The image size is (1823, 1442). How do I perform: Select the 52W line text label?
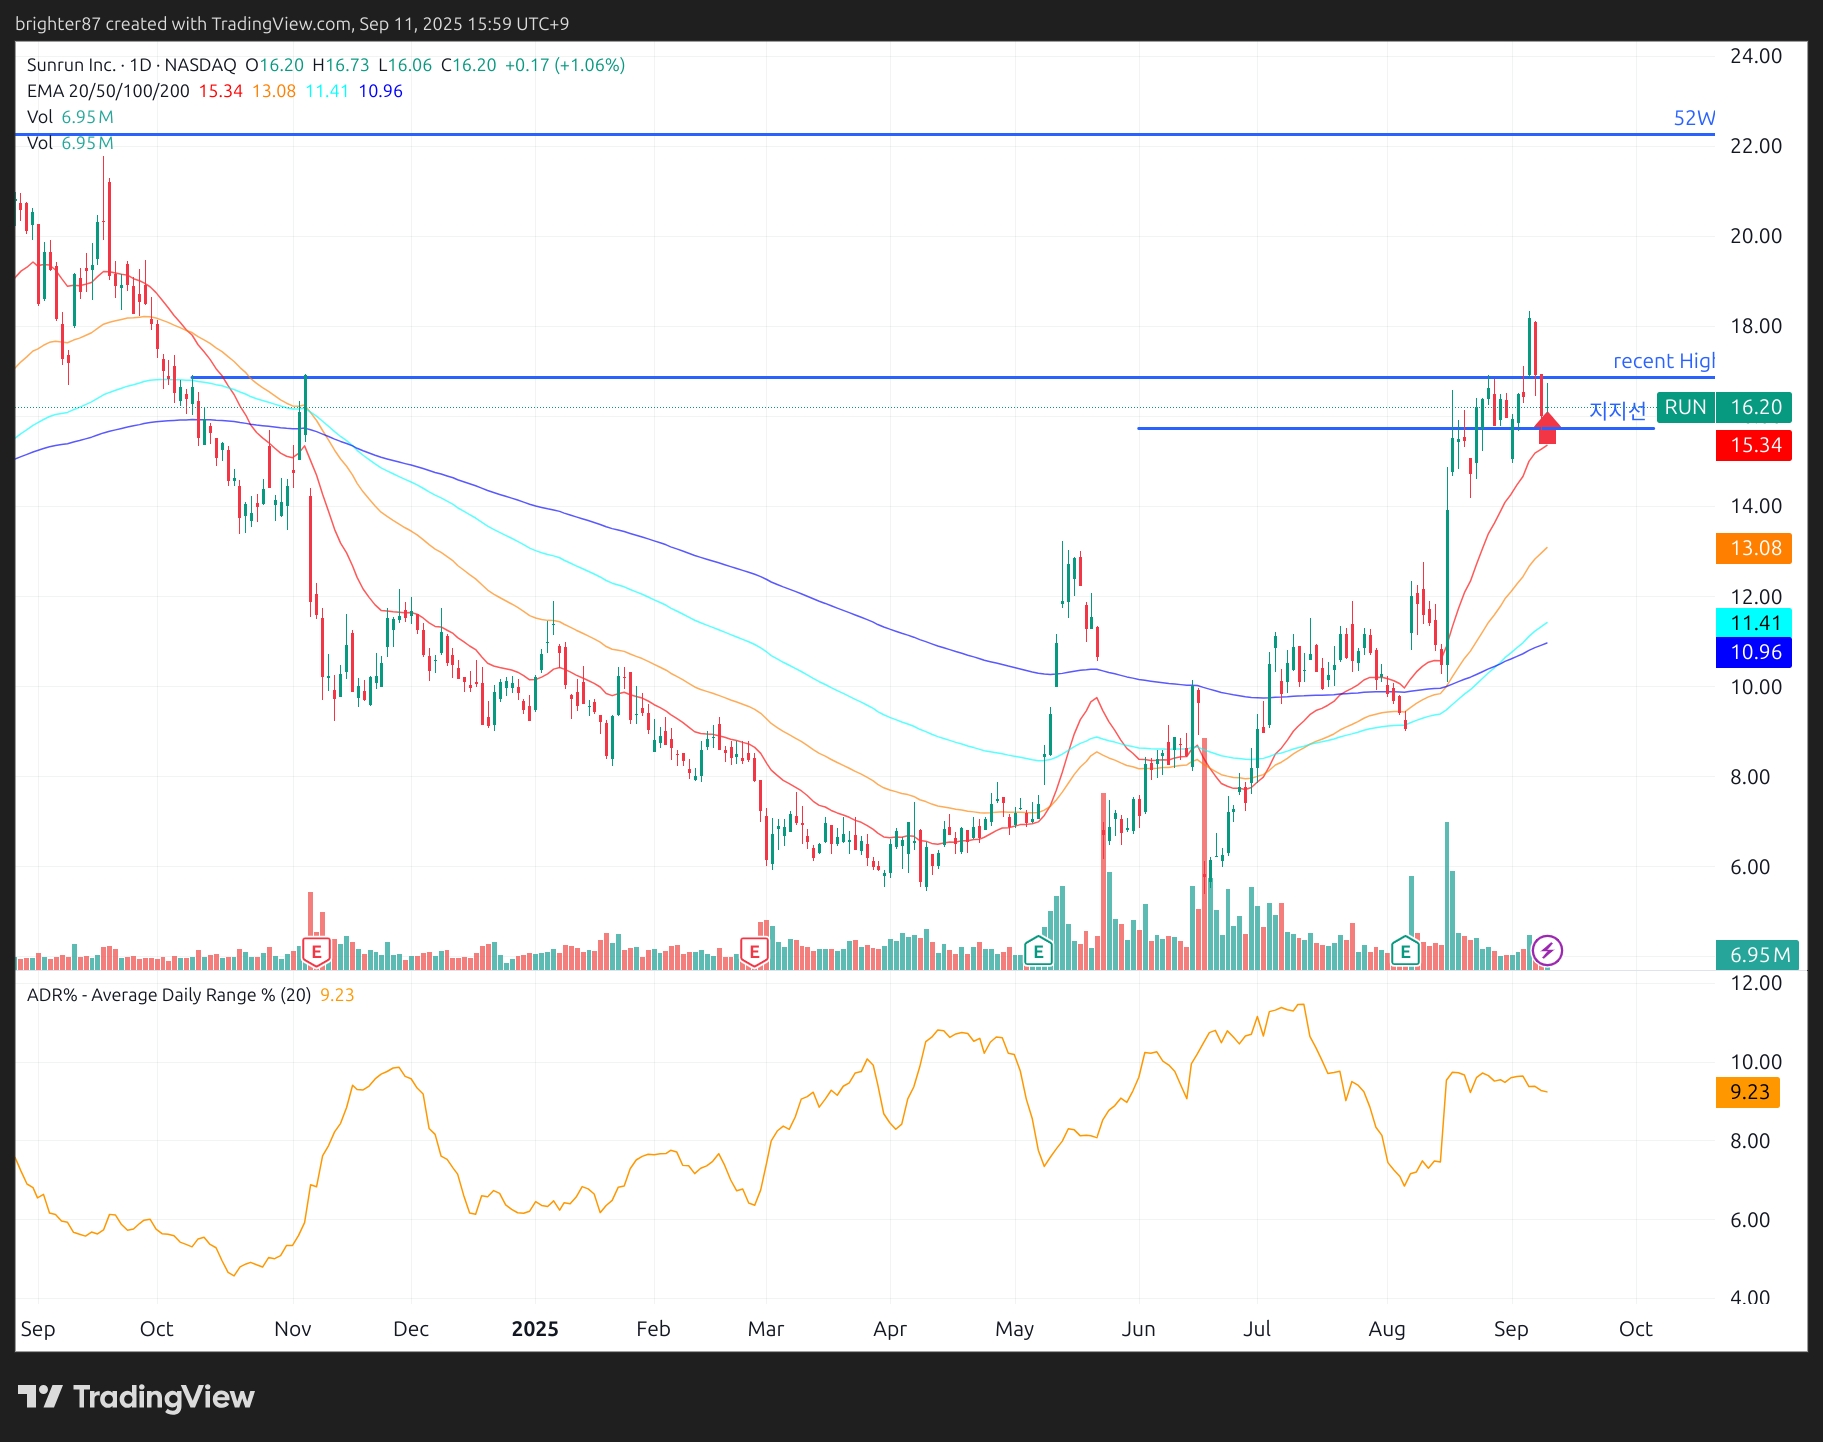click(1693, 118)
